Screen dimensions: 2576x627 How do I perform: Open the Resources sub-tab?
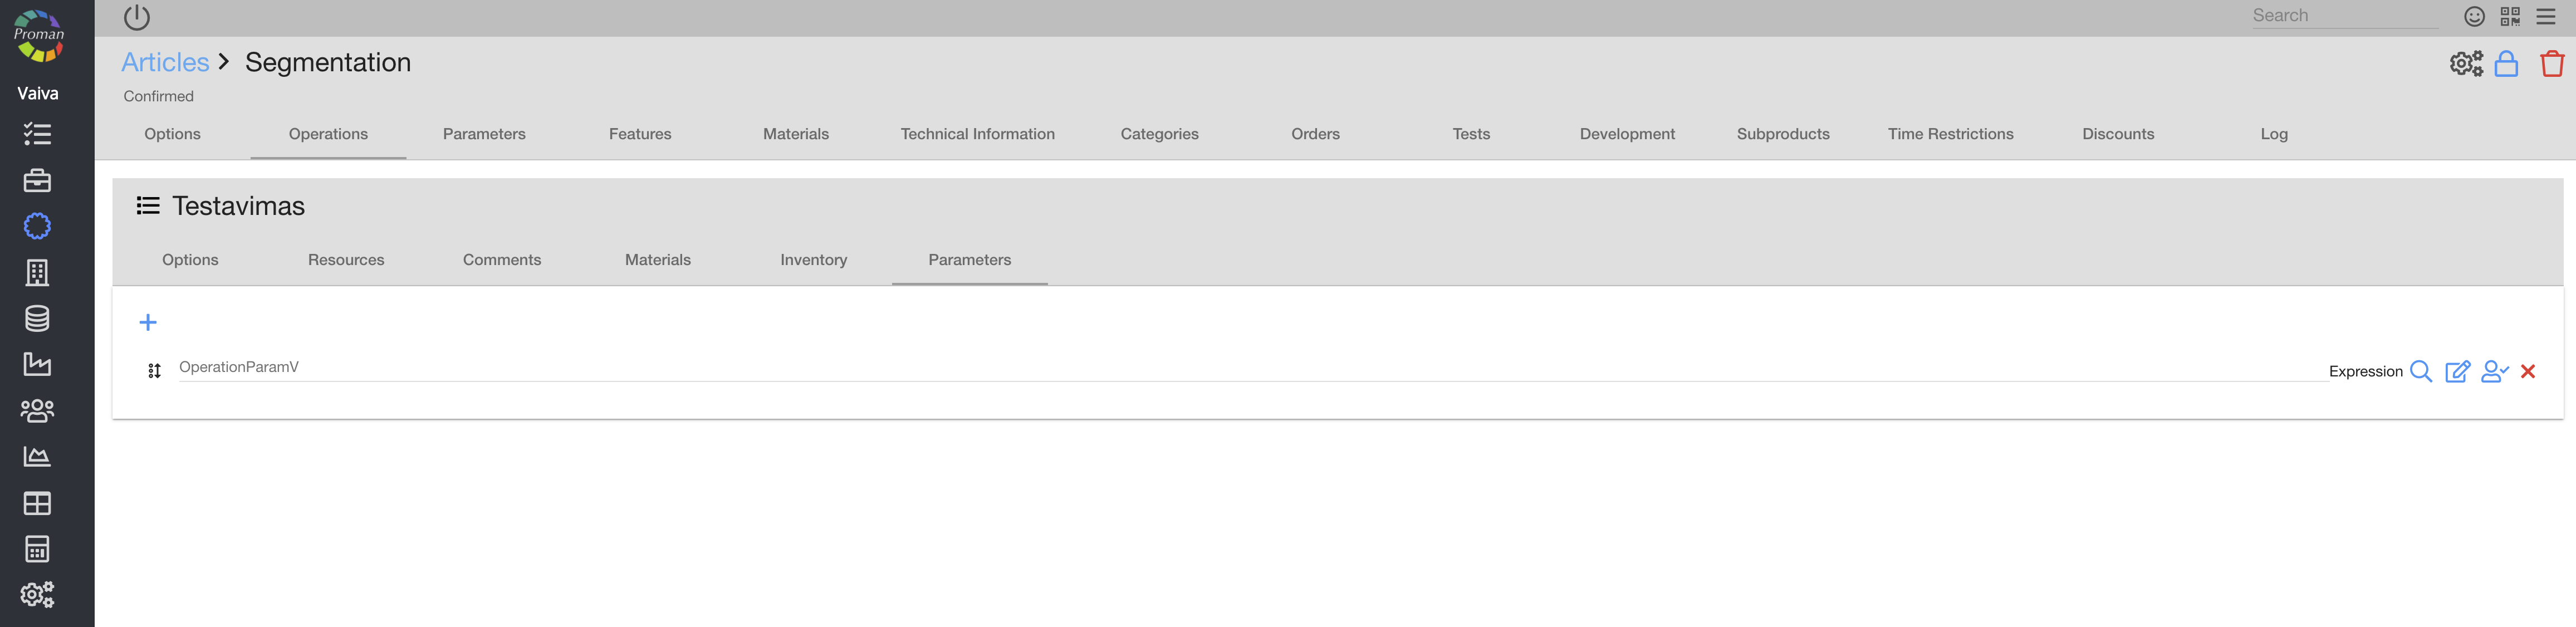coord(346,260)
